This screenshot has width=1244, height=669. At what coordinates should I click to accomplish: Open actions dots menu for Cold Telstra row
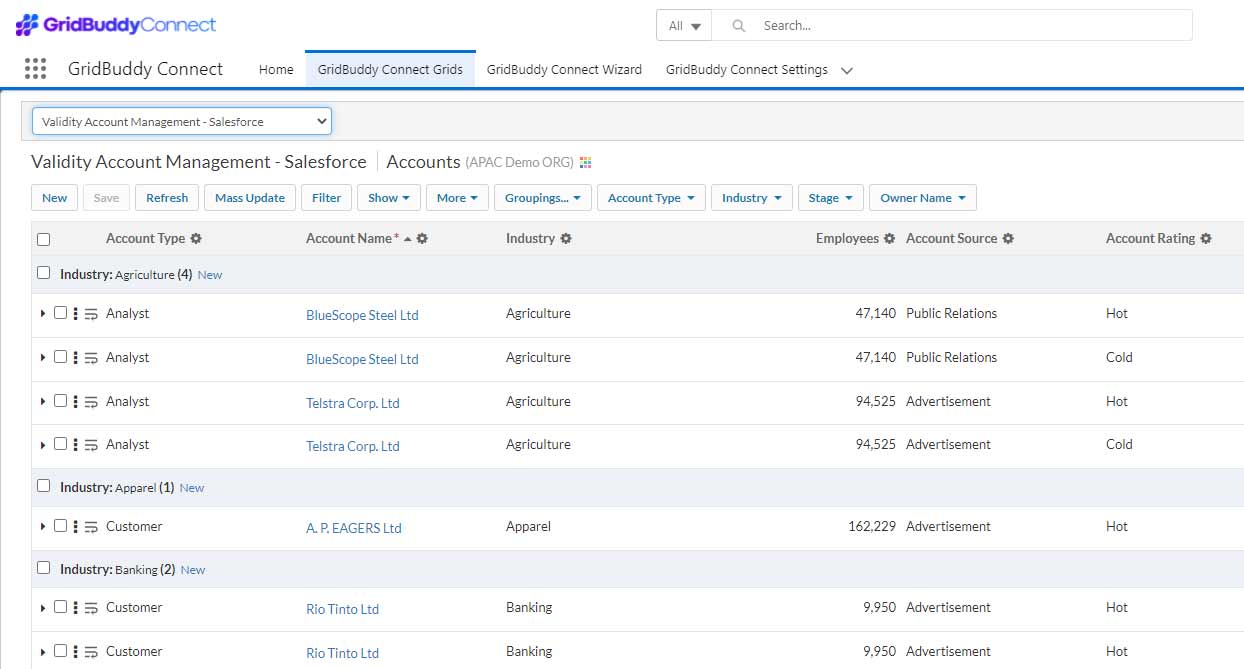[76, 445]
